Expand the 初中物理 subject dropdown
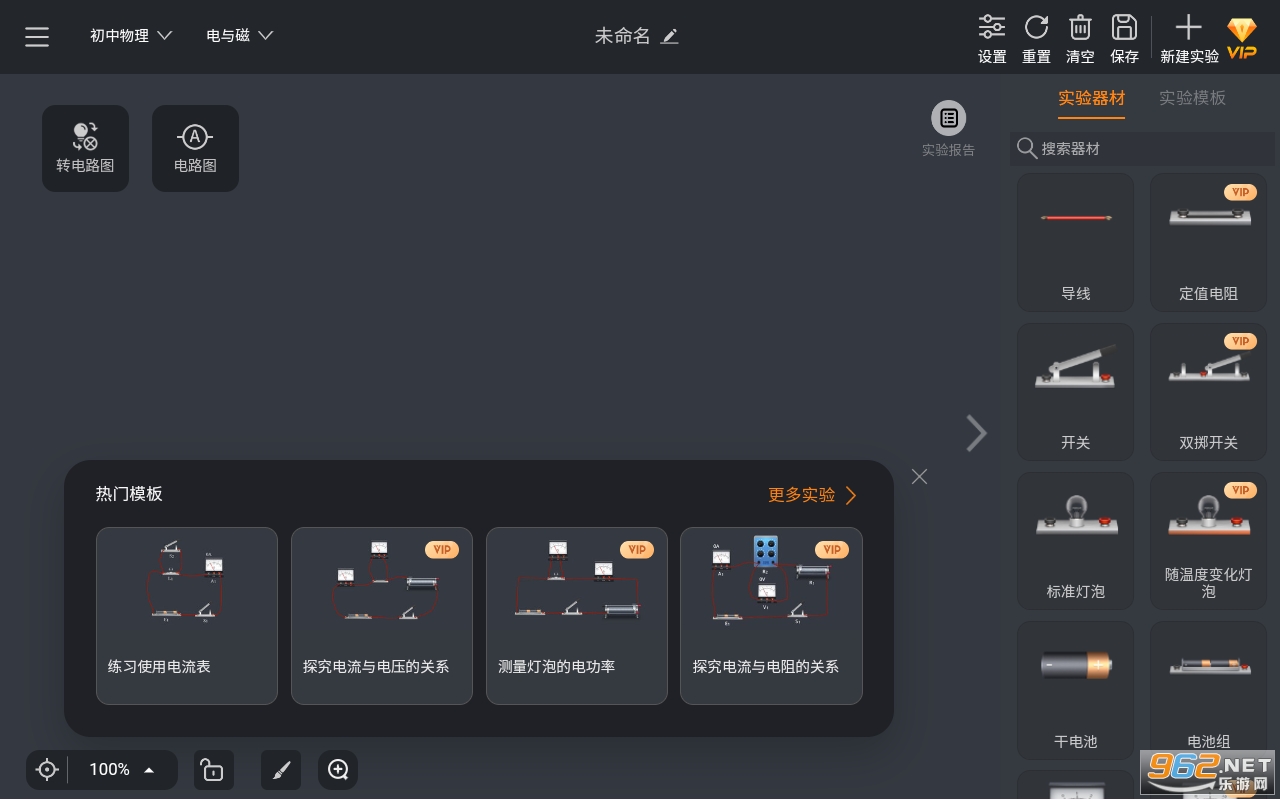 [131, 36]
